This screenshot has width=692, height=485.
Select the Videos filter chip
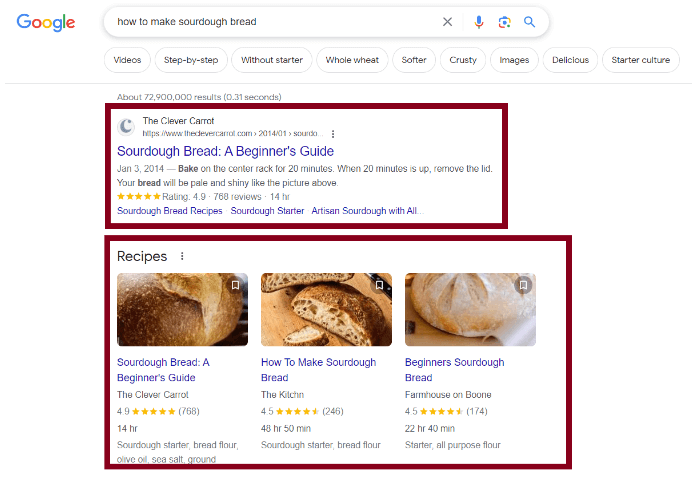[127, 60]
